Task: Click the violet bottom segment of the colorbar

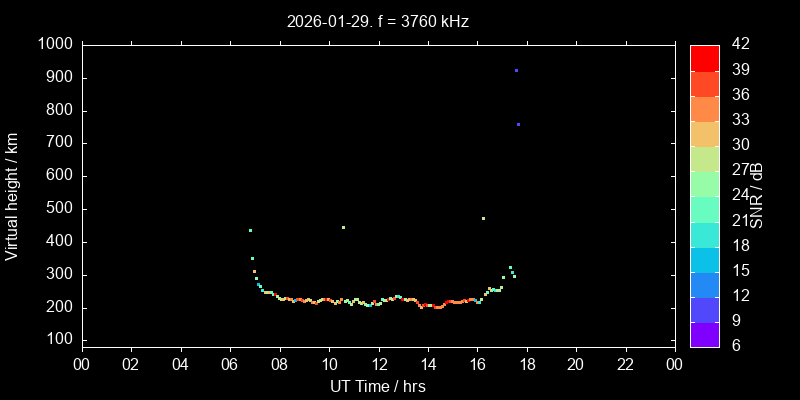Action: point(705,334)
